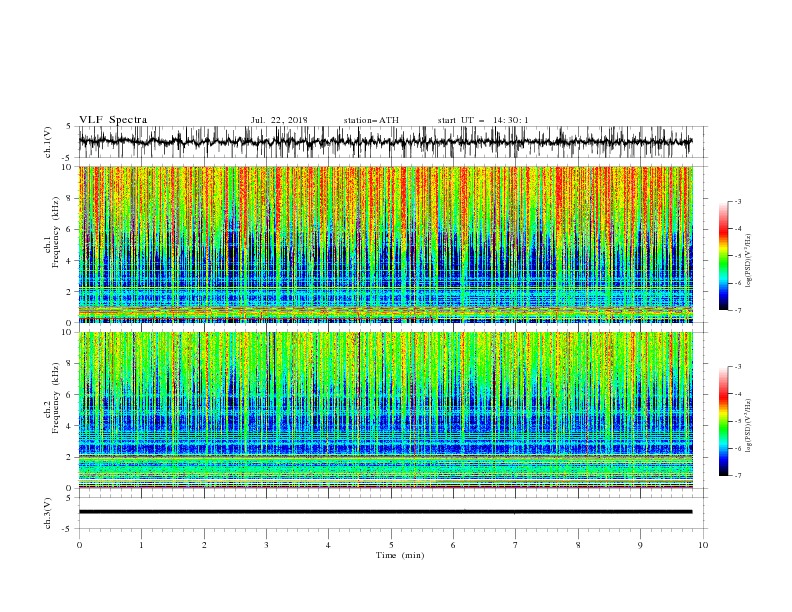Viewport: 792px width, 612px height.
Task: Click inside the ch.1 spectrogram panel
Action: (385, 244)
